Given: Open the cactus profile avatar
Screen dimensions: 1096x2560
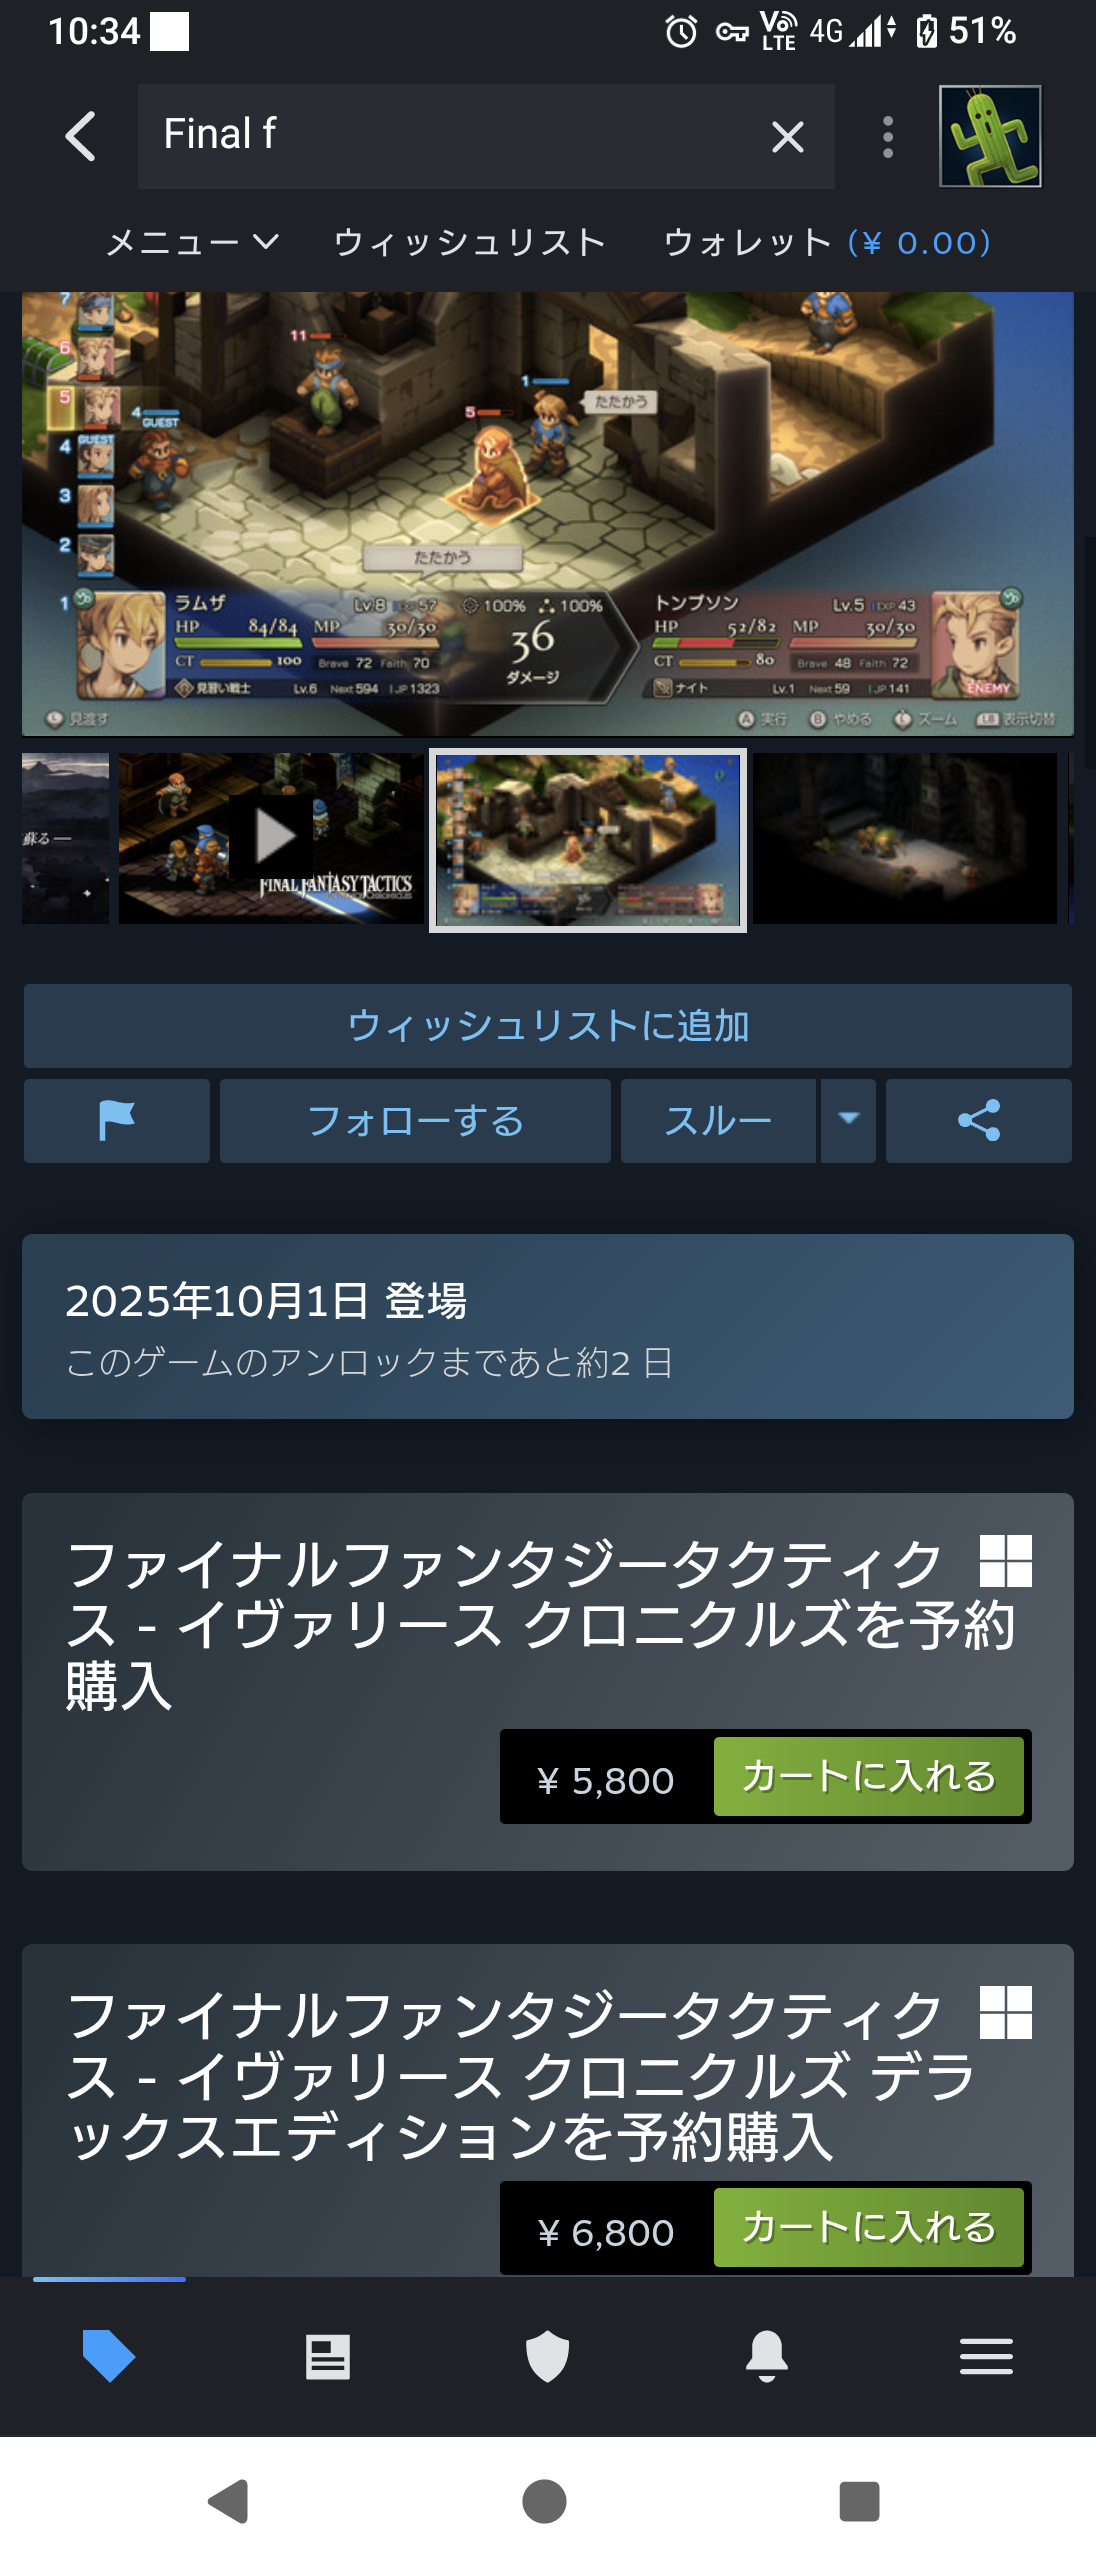Looking at the screenshot, I should pyautogui.click(x=990, y=136).
